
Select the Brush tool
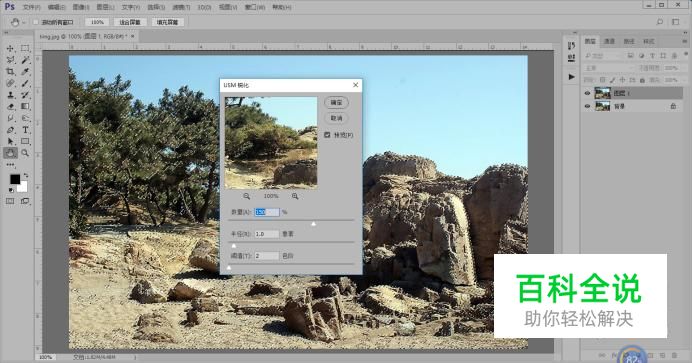[25, 83]
